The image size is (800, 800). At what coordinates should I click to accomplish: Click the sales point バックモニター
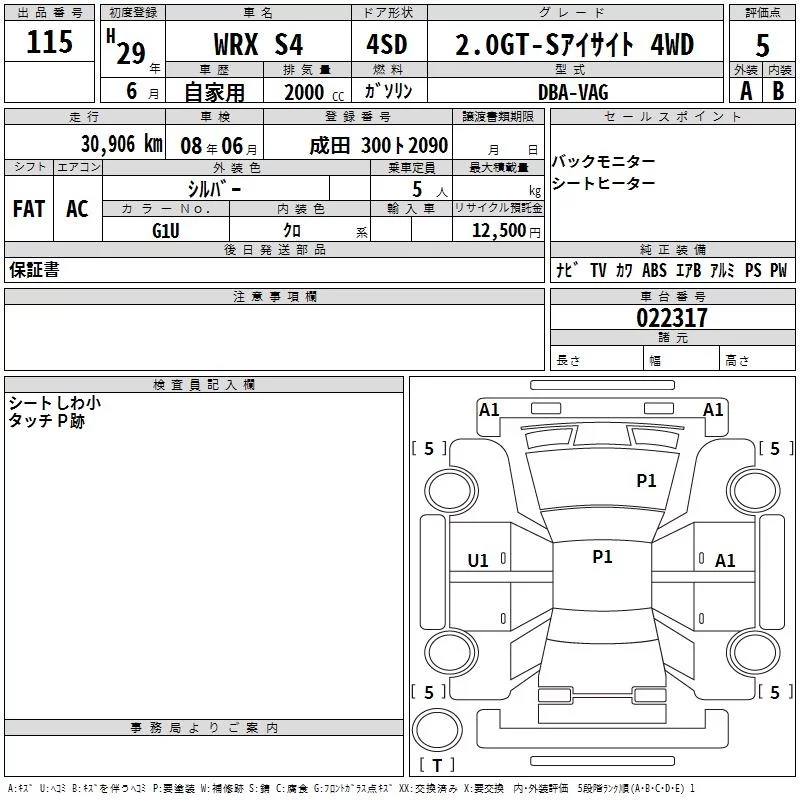tap(603, 162)
